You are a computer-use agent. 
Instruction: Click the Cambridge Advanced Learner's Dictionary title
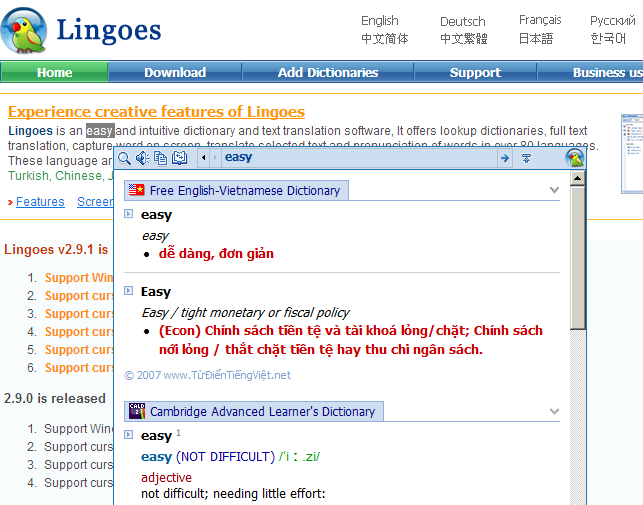click(x=262, y=411)
